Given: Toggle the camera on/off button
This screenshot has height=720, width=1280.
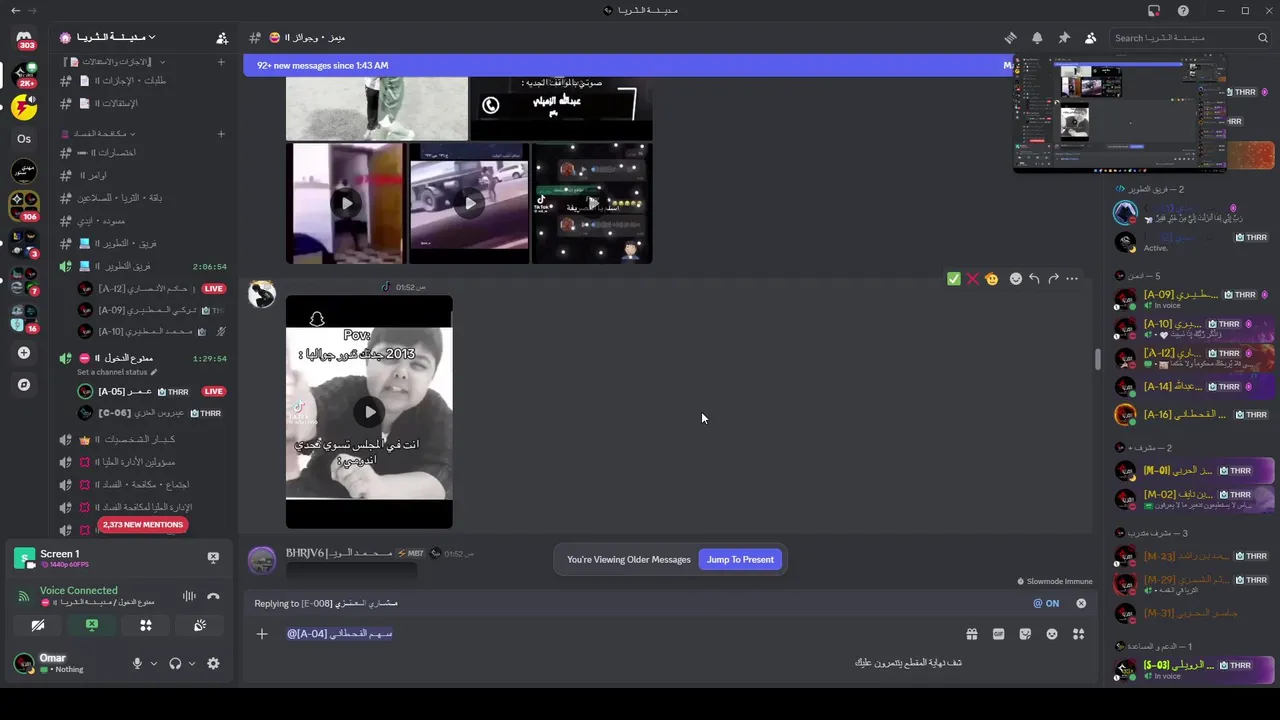Looking at the screenshot, I should coord(38,626).
